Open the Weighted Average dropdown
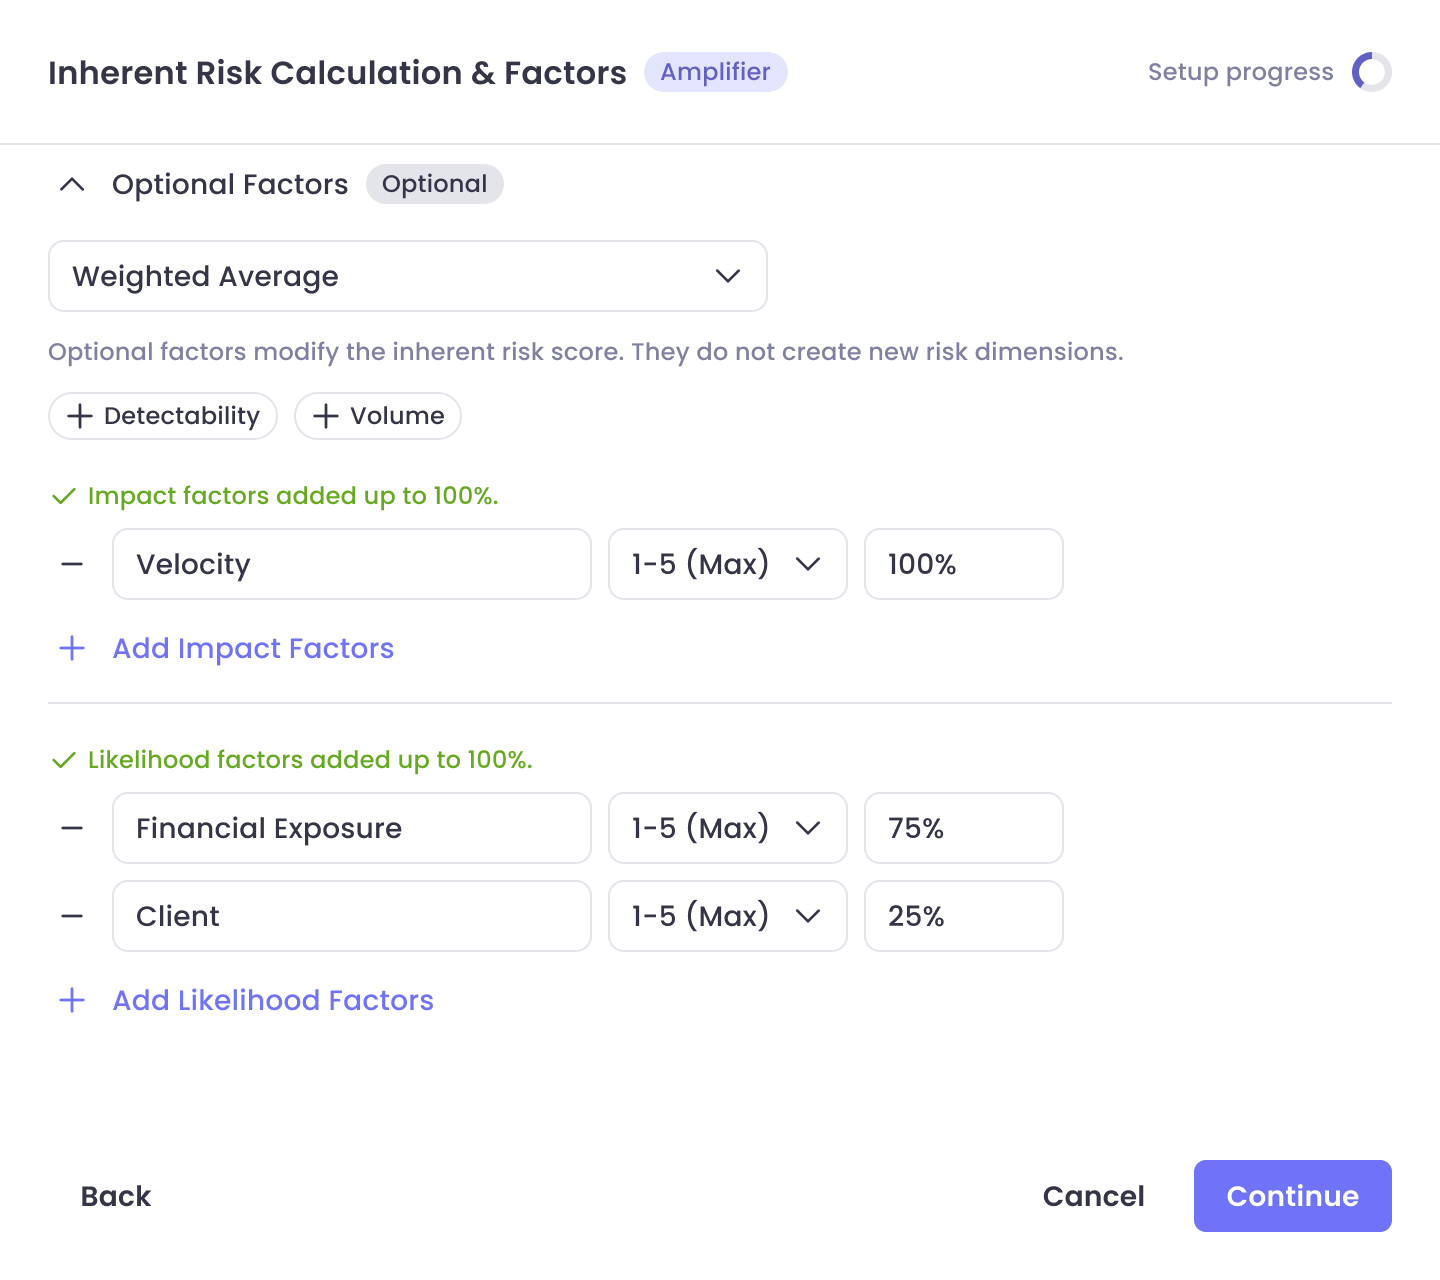Image resolution: width=1440 pixels, height=1280 pixels. click(x=408, y=276)
